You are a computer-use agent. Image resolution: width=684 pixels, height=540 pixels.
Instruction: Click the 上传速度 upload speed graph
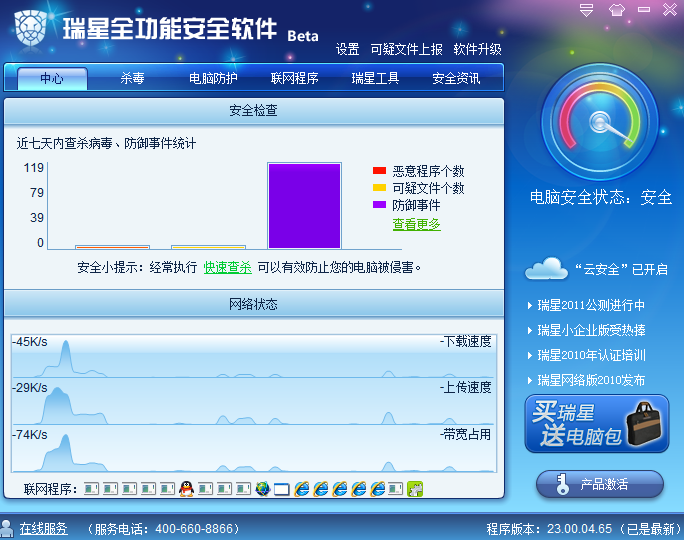[253, 401]
